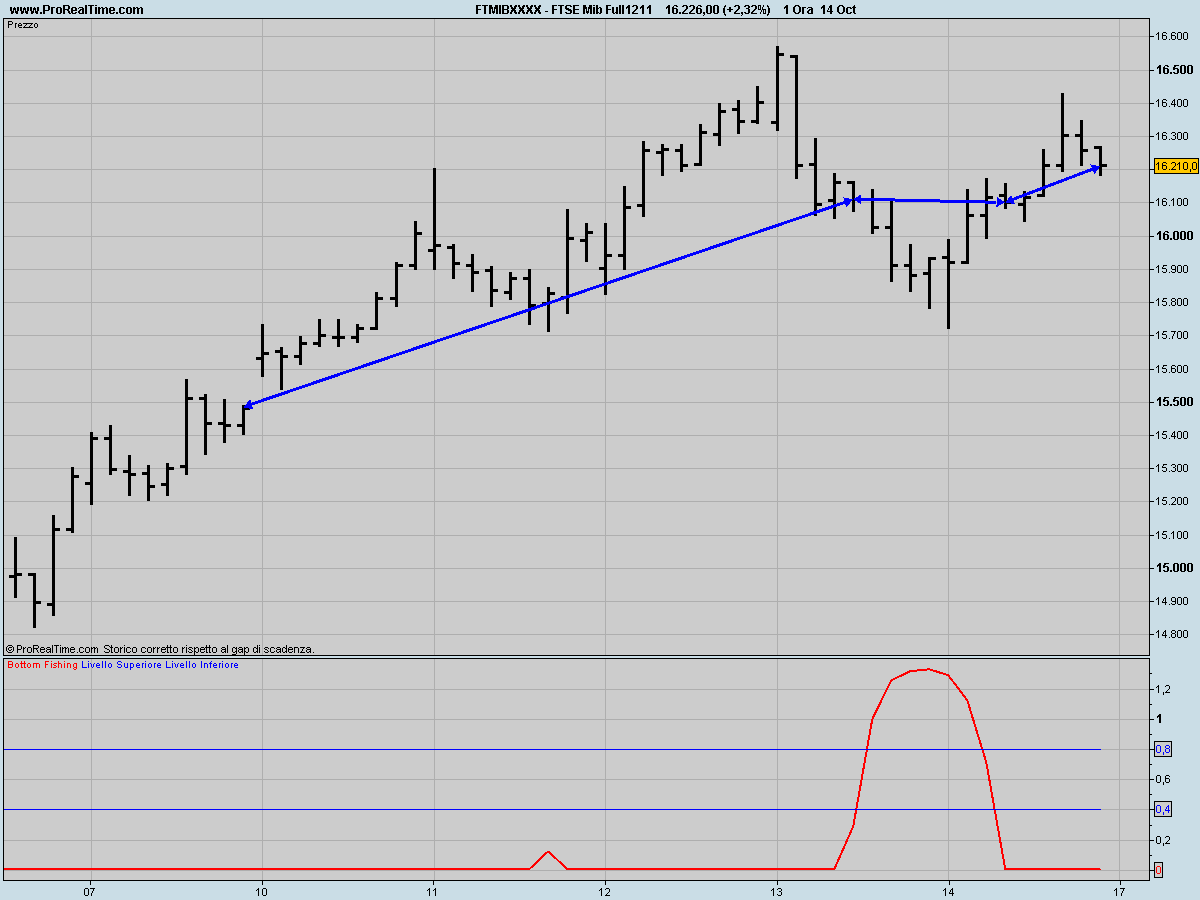The width and height of the screenshot is (1200, 900).
Task: Select the Livello Inferiore indicator label
Action: 202,664
